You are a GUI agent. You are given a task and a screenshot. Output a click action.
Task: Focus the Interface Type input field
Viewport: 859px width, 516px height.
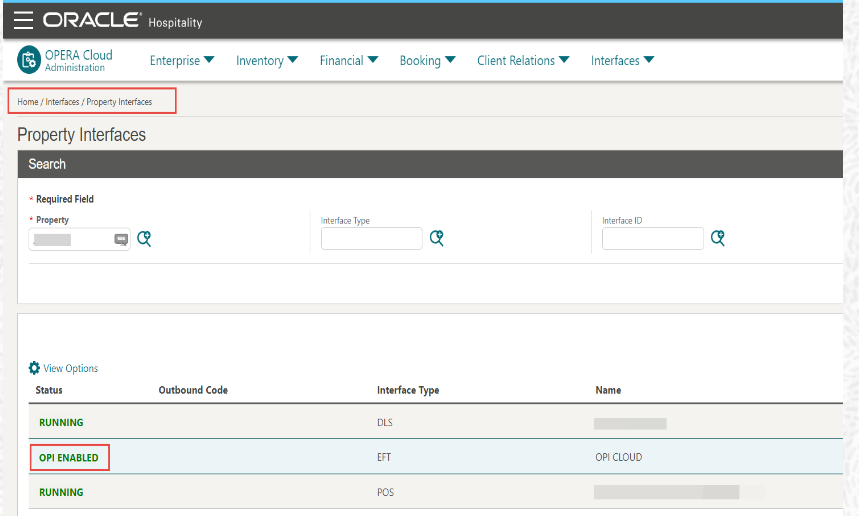pos(371,238)
